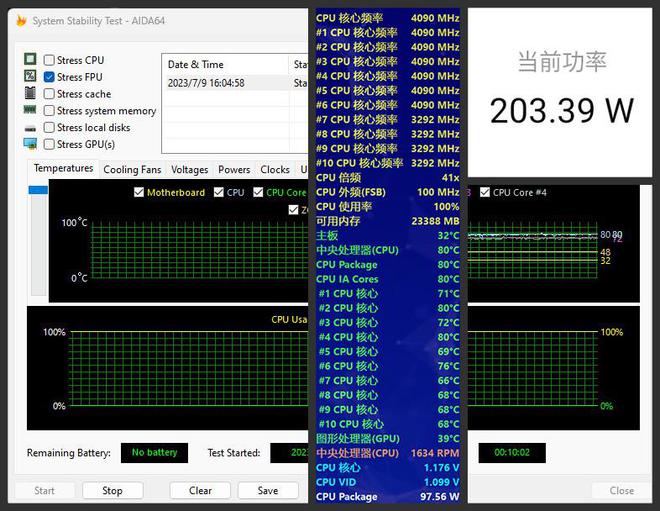Click the CPU VID 1.099 V row

(387, 482)
